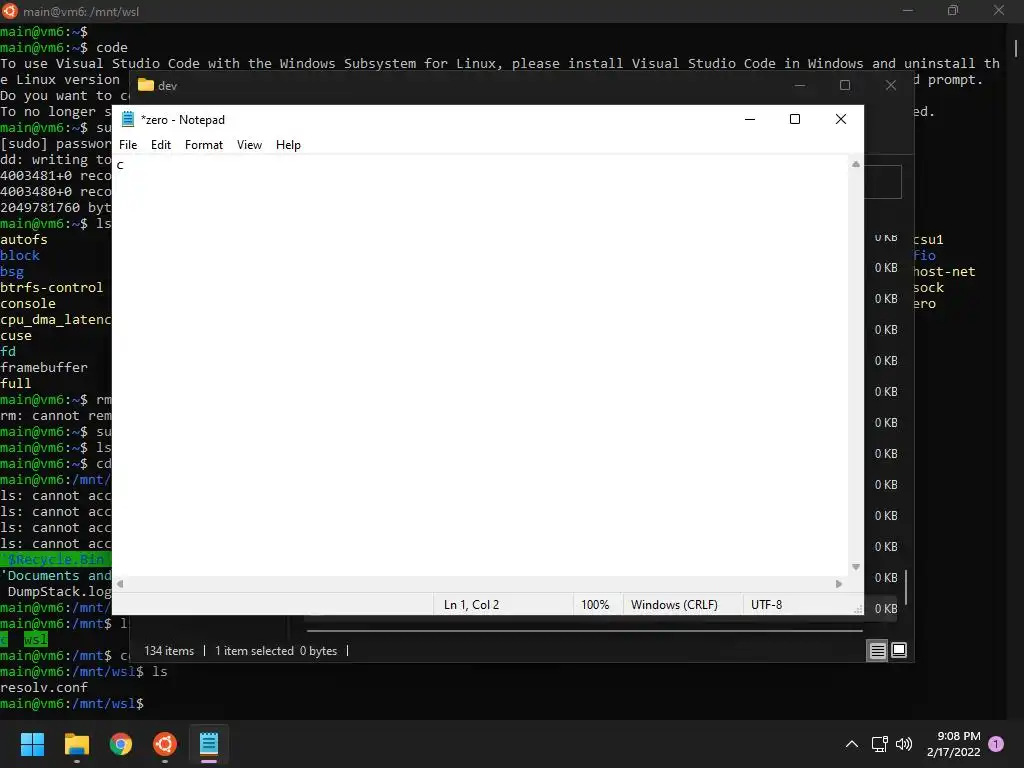Open the View menu in Notepad

(x=249, y=145)
